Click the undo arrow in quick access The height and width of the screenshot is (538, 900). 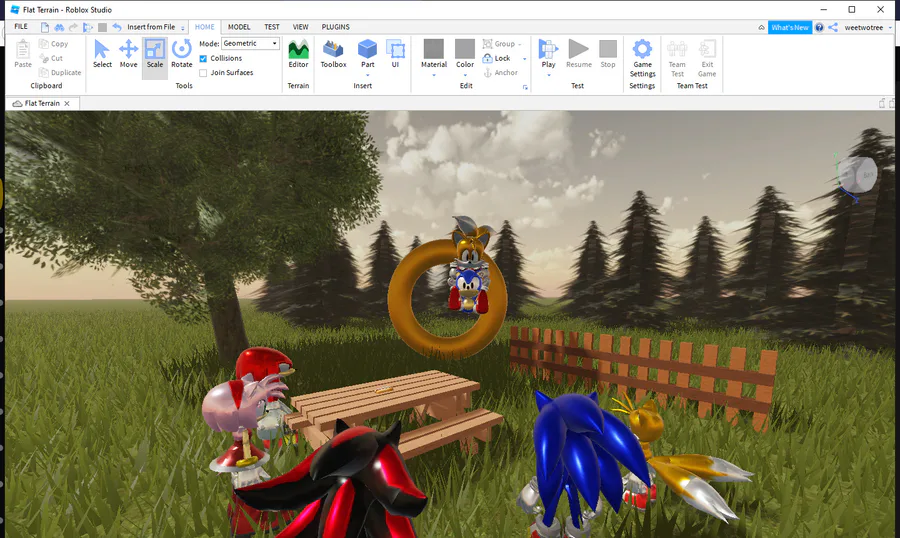click(x=117, y=27)
